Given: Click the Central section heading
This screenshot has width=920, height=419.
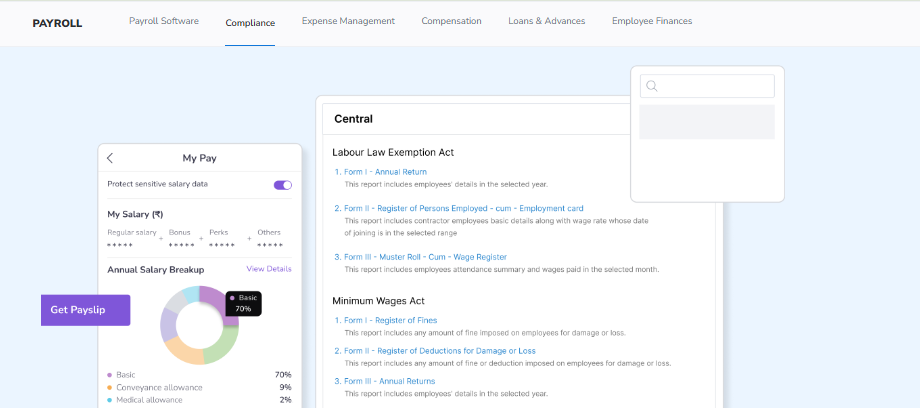Looking at the screenshot, I should click(353, 119).
